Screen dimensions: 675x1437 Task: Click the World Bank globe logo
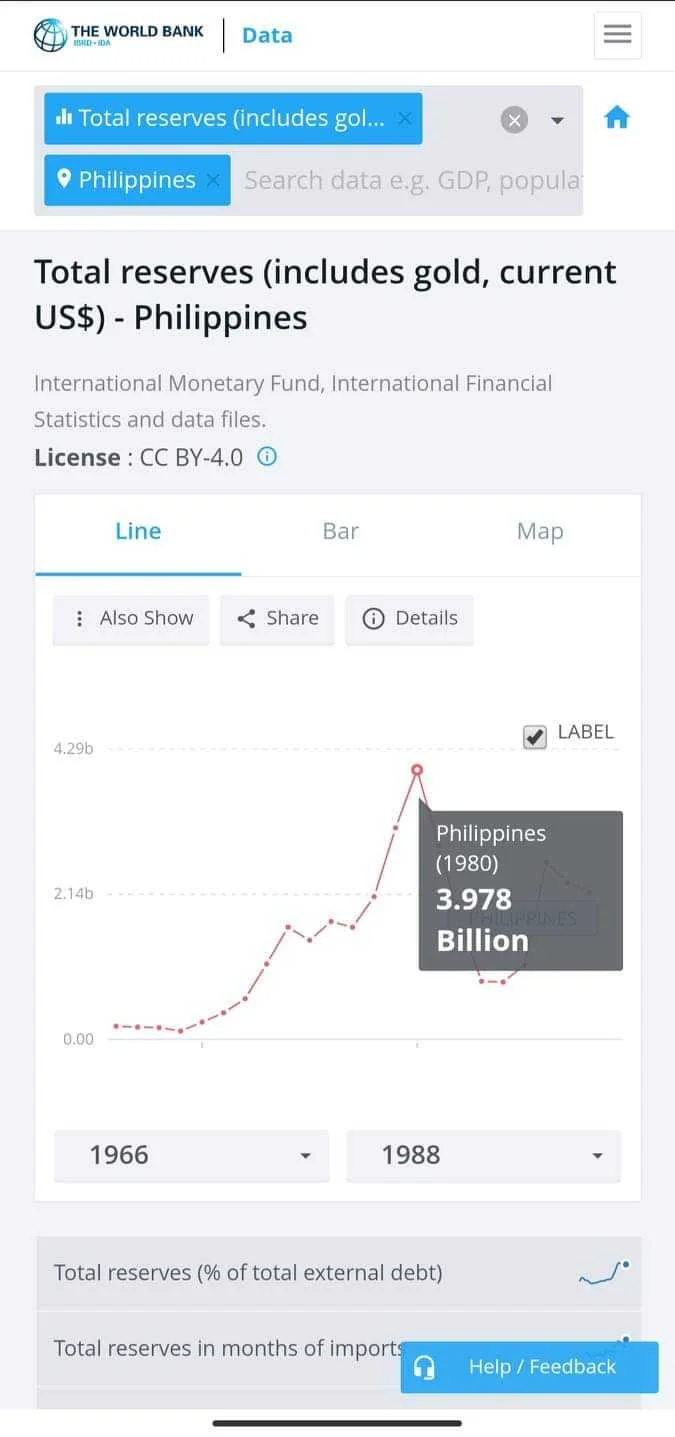[x=49, y=35]
